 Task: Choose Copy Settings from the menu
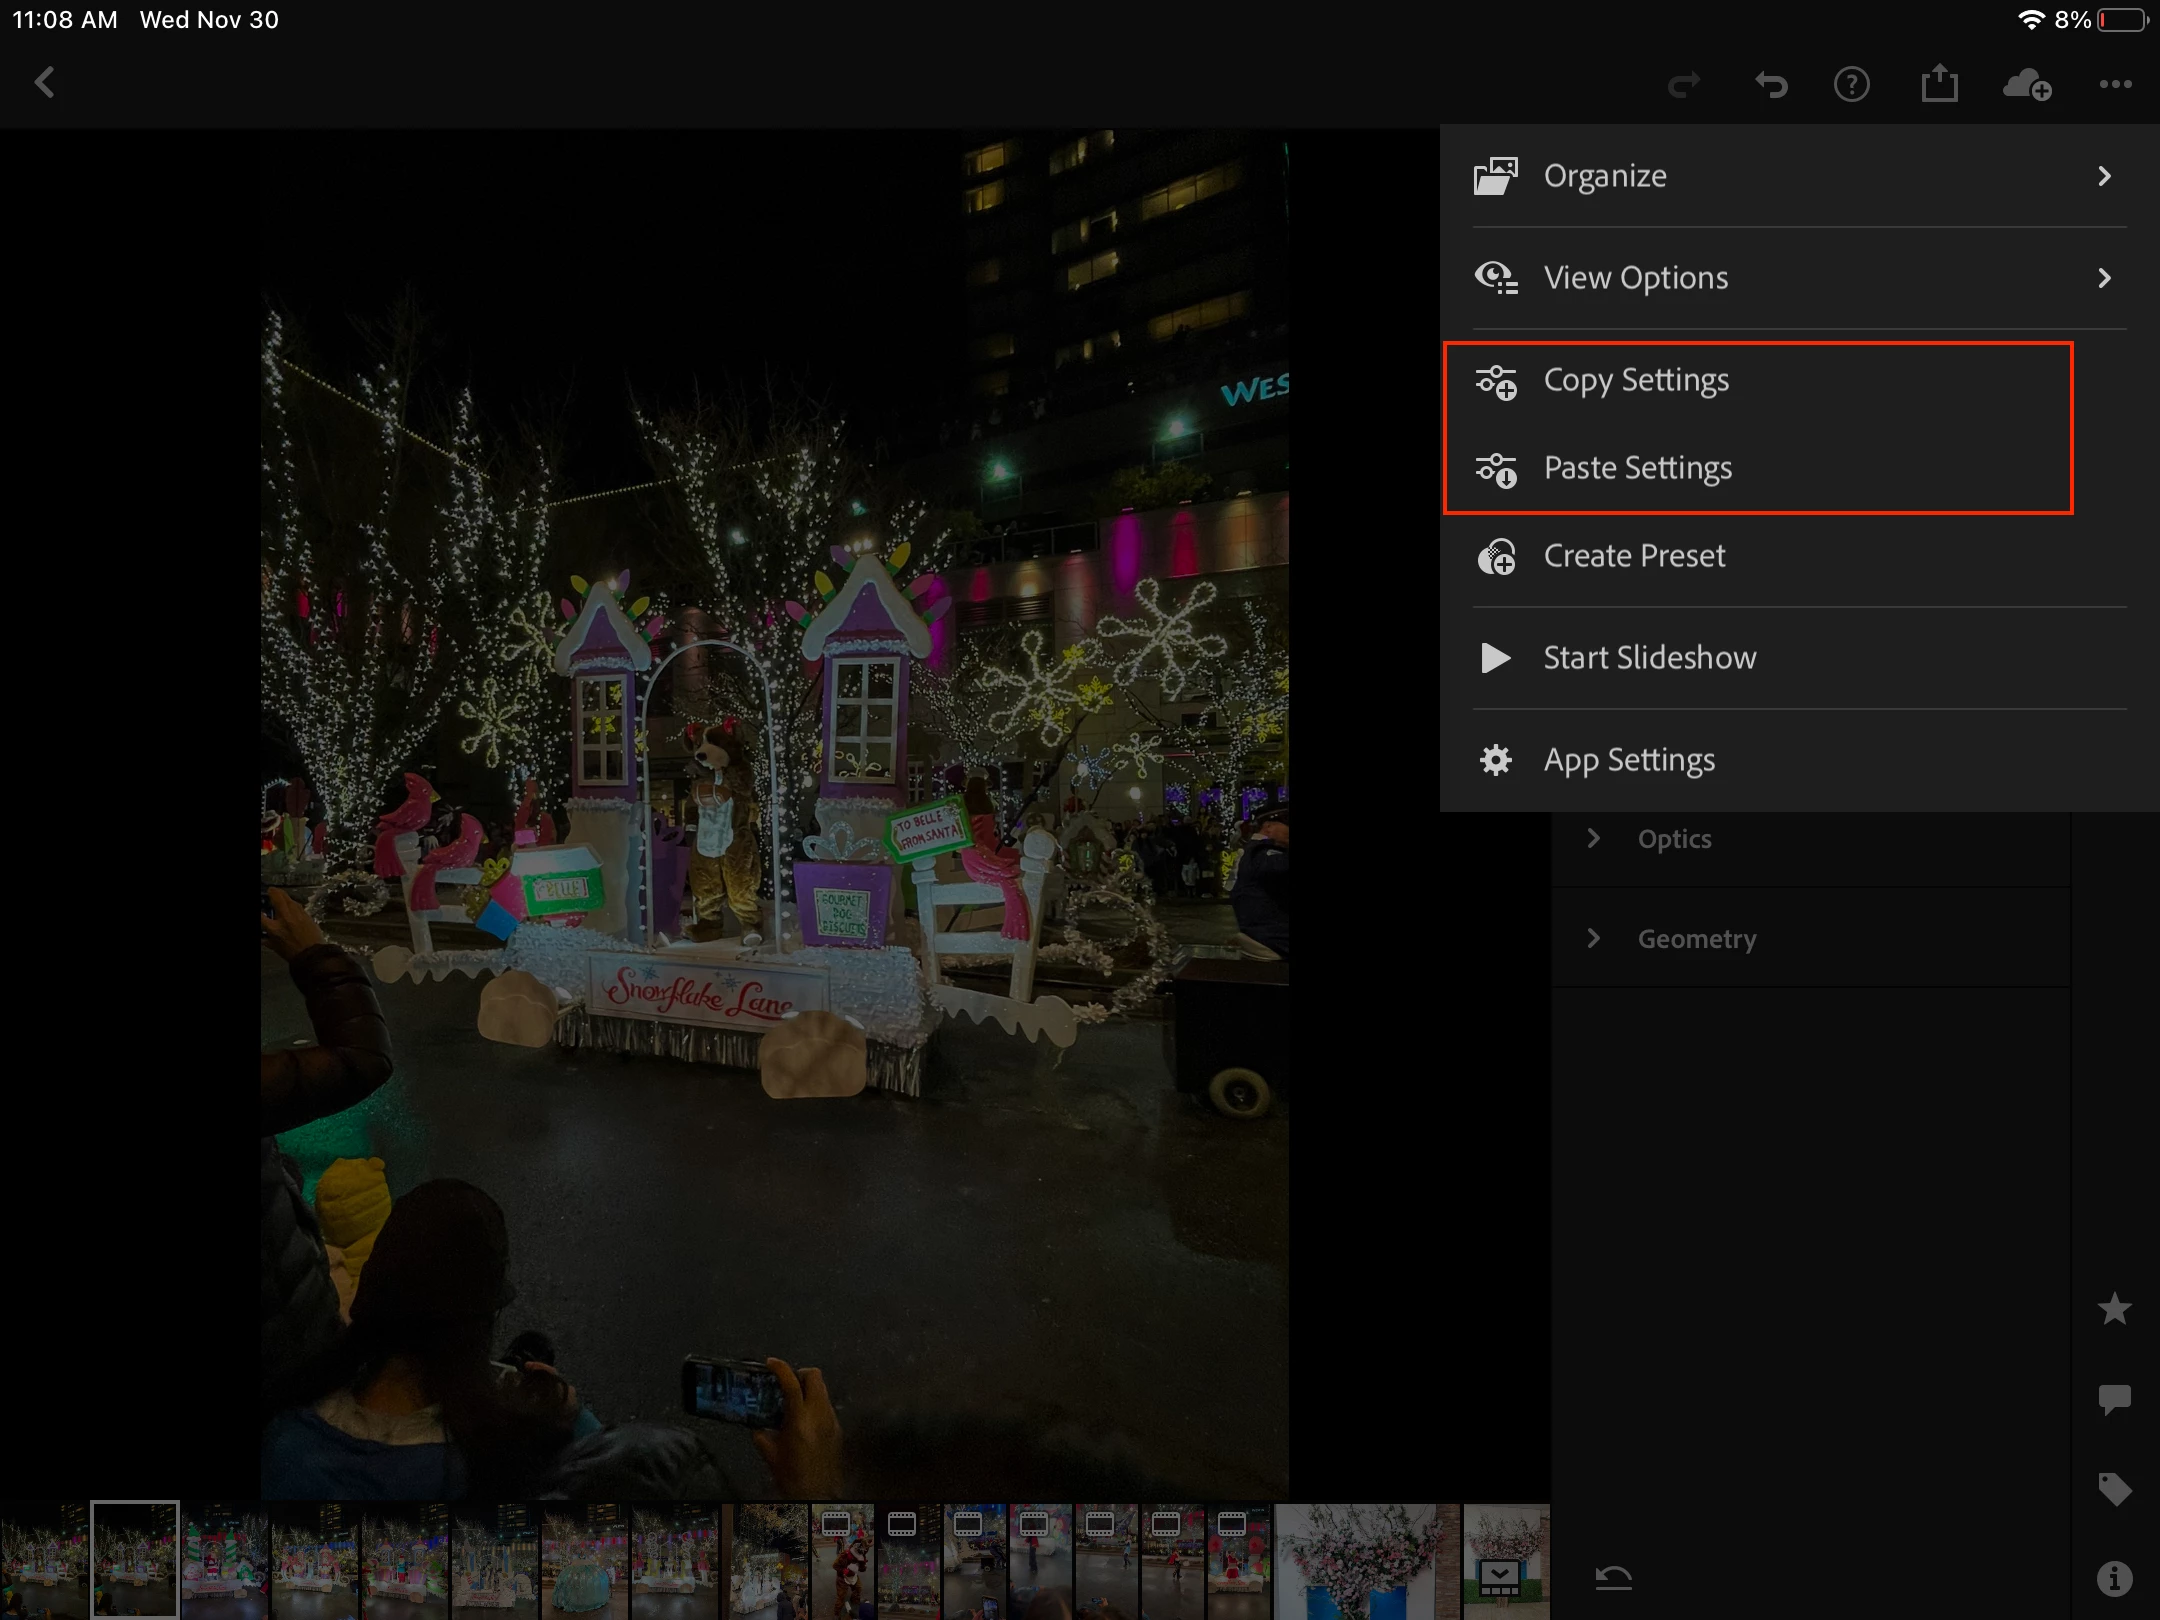[x=1636, y=381]
